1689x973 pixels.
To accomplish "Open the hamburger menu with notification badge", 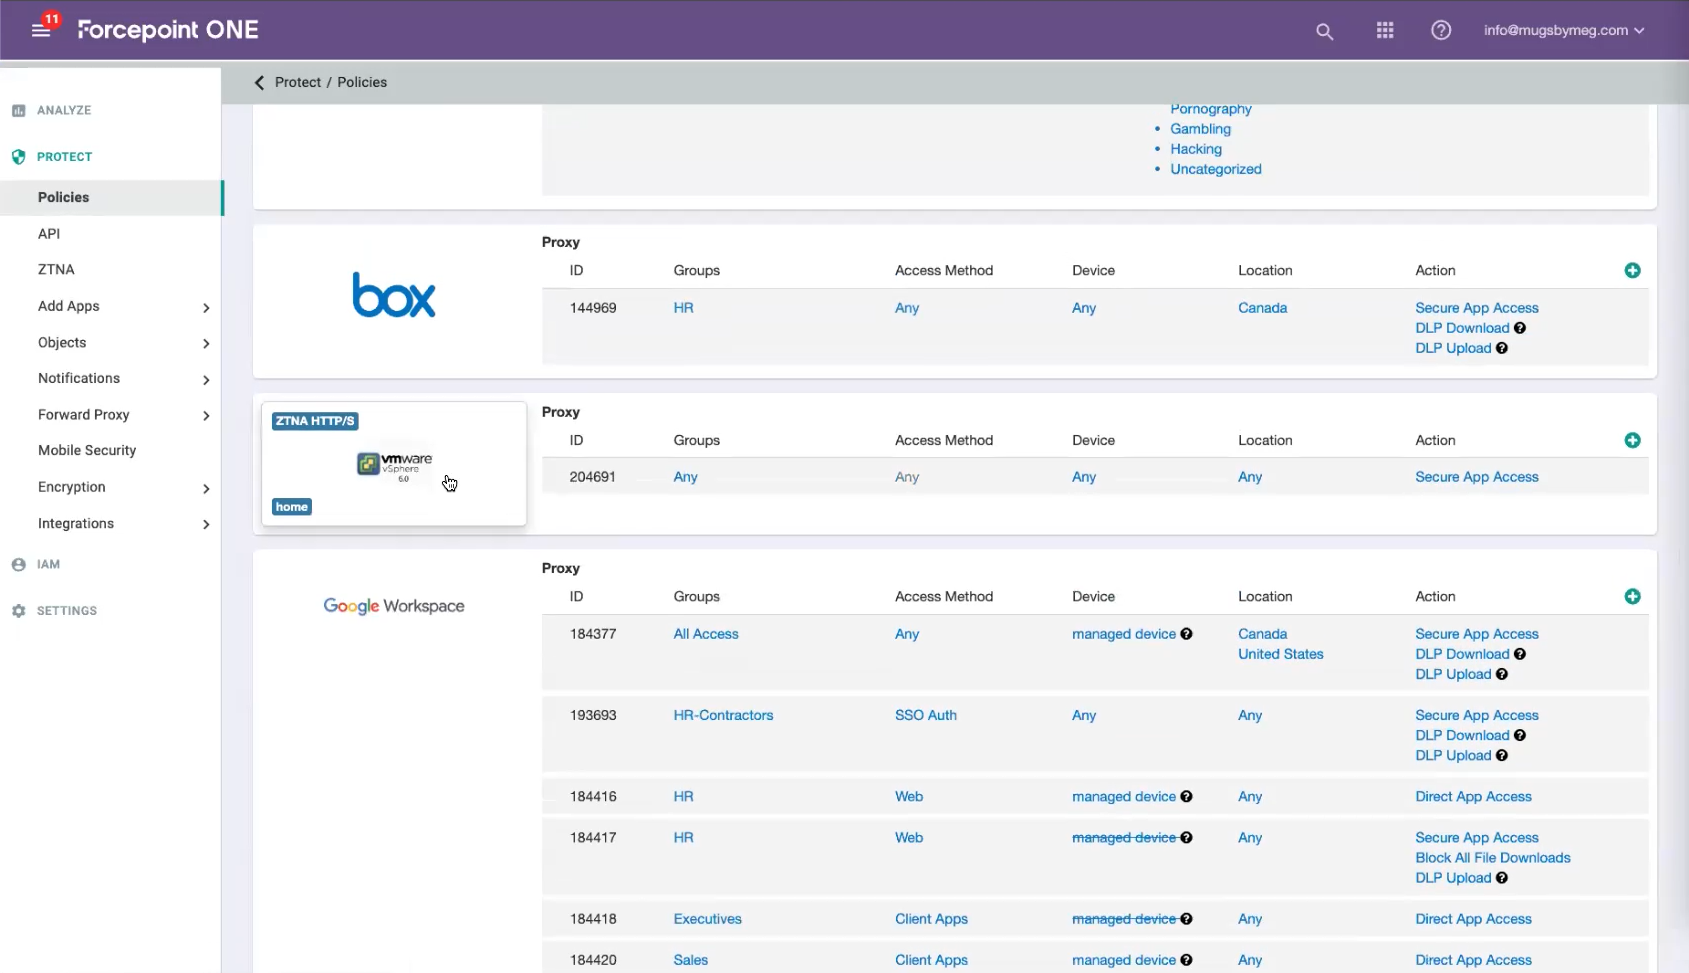I will click(x=41, y=30).
